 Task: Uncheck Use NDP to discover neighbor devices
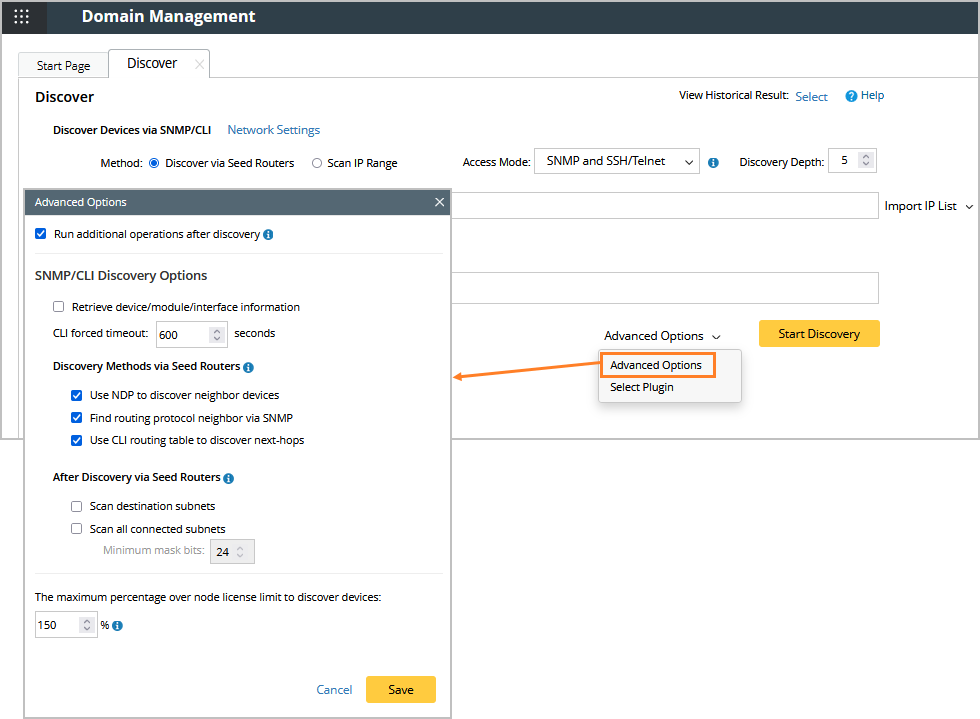[77, 395]
